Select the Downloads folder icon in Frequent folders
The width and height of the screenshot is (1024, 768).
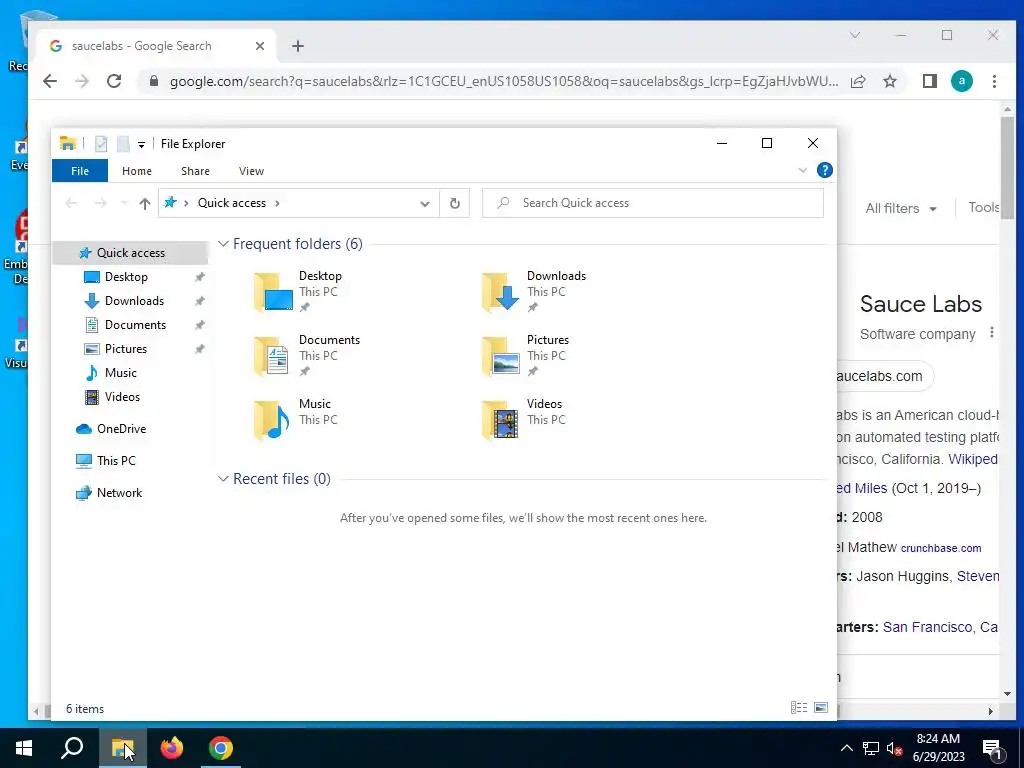pos(501,291)
